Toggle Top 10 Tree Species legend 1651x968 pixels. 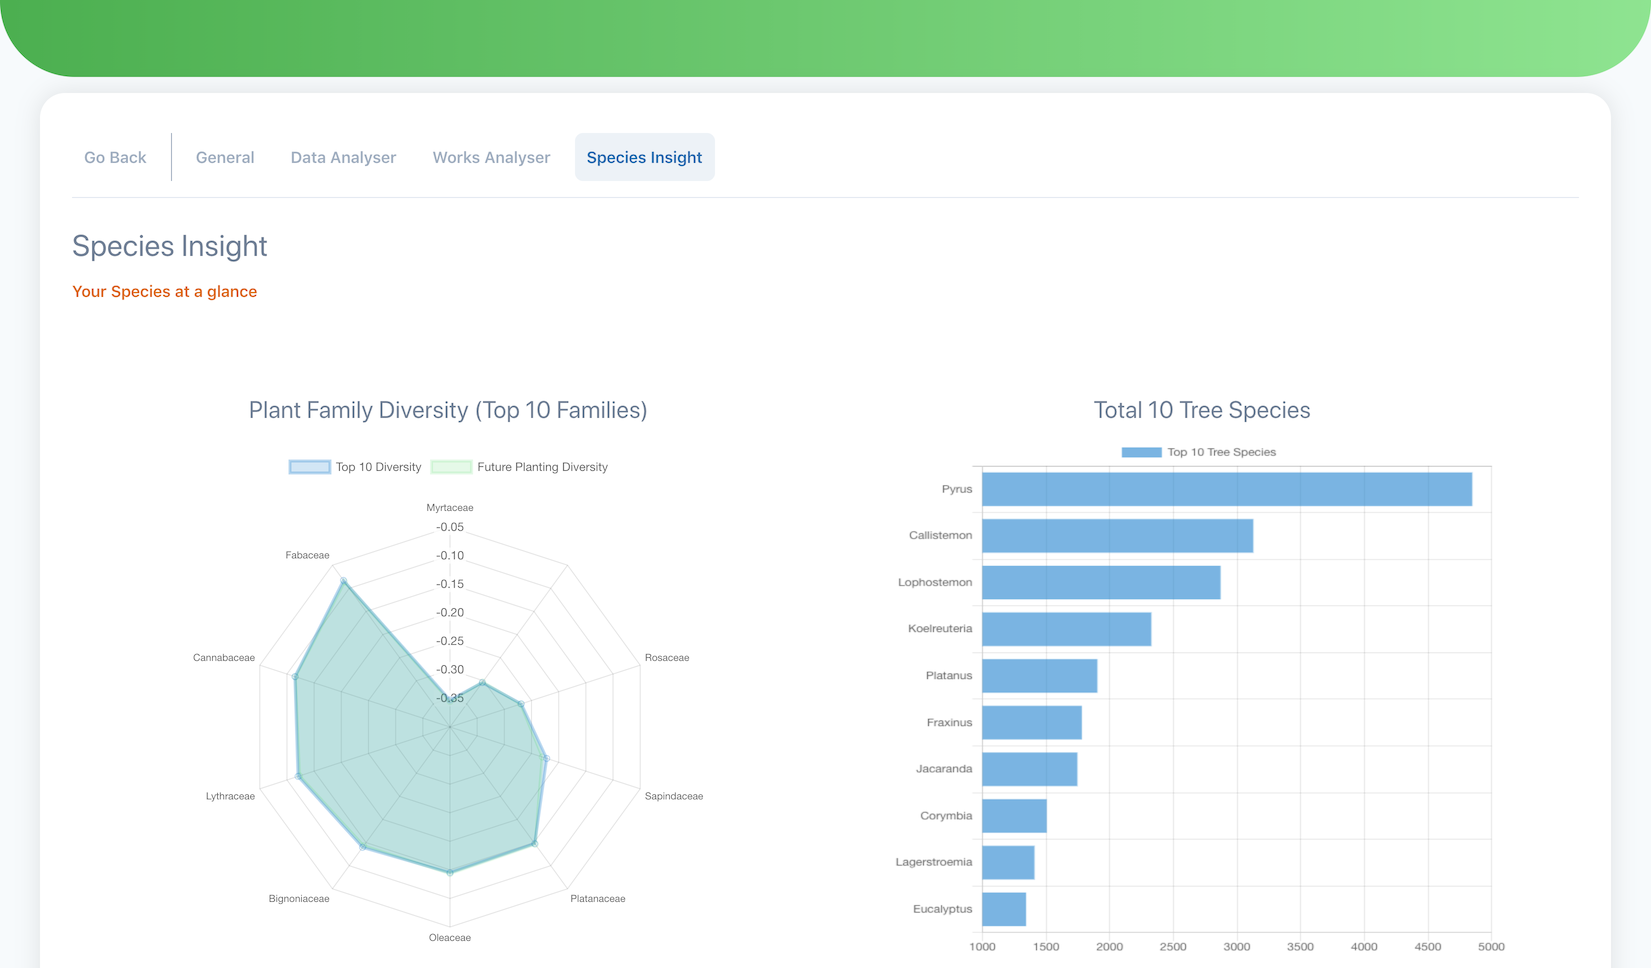(1141, 452)
